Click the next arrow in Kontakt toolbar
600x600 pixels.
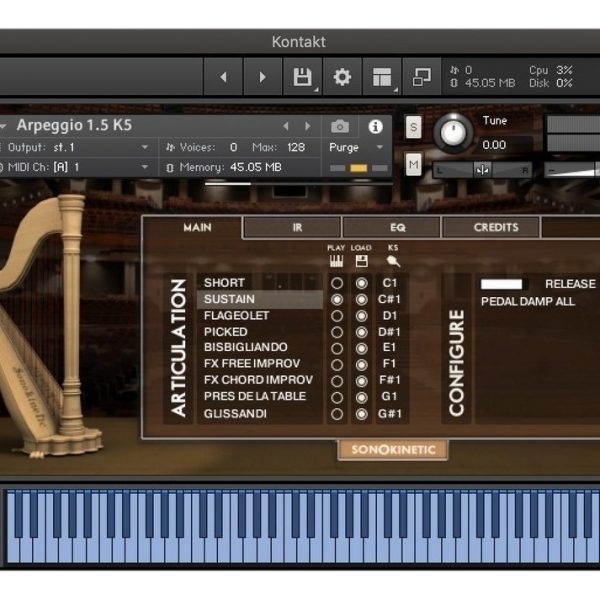[262, 77]
